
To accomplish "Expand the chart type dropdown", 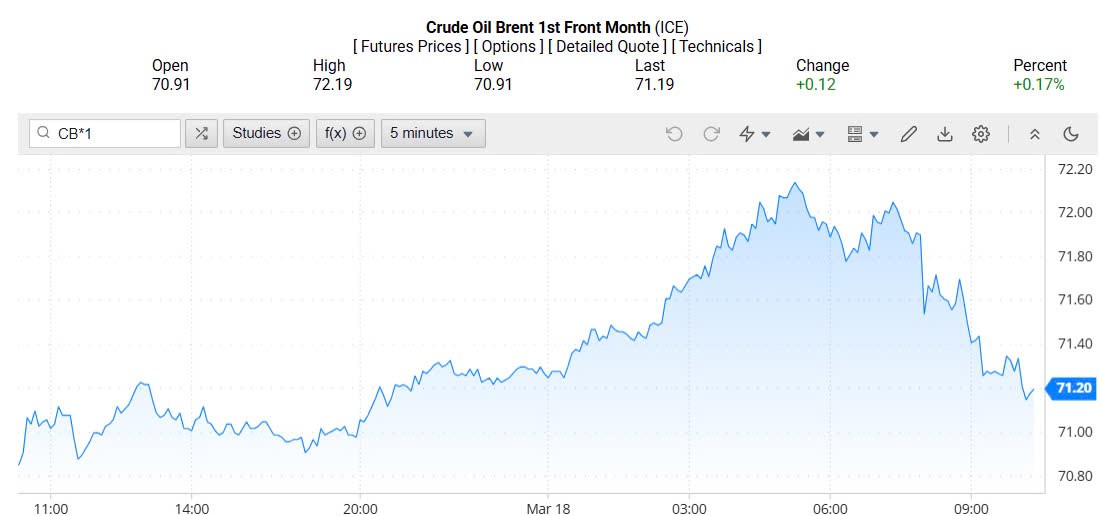I will [809, 134].
